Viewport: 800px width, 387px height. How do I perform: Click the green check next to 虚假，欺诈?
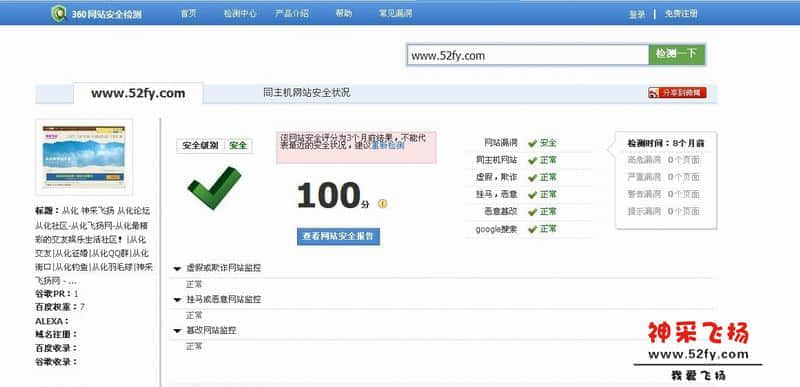click(x=533, y=178)
